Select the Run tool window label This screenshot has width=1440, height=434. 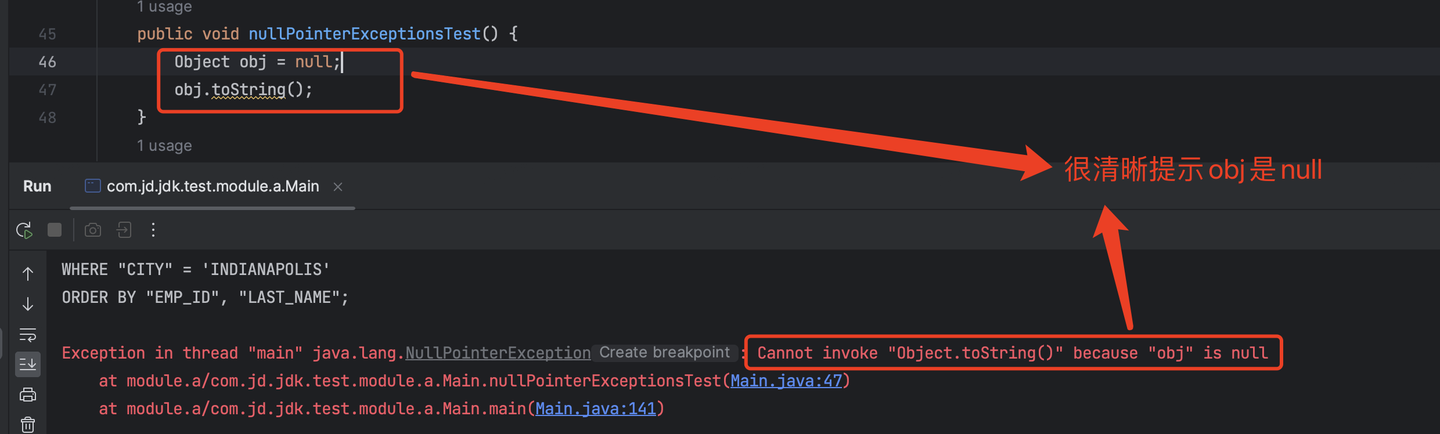click(x=37, y=186)
